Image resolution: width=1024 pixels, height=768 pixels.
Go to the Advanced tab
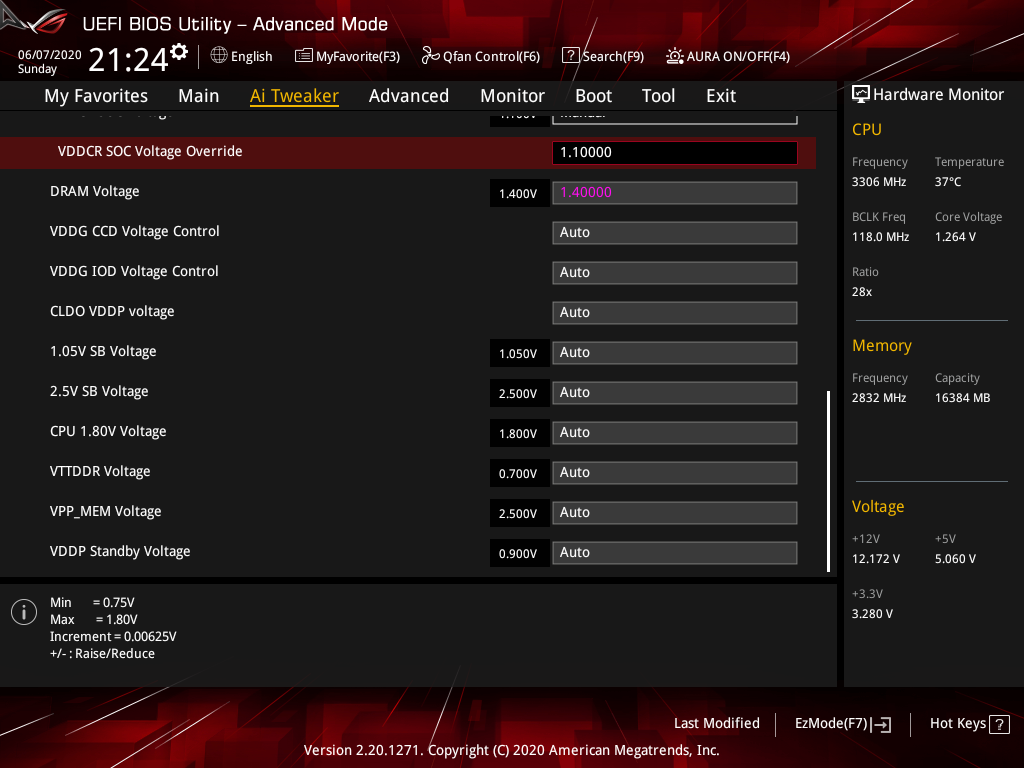click(x=409, y=96)
